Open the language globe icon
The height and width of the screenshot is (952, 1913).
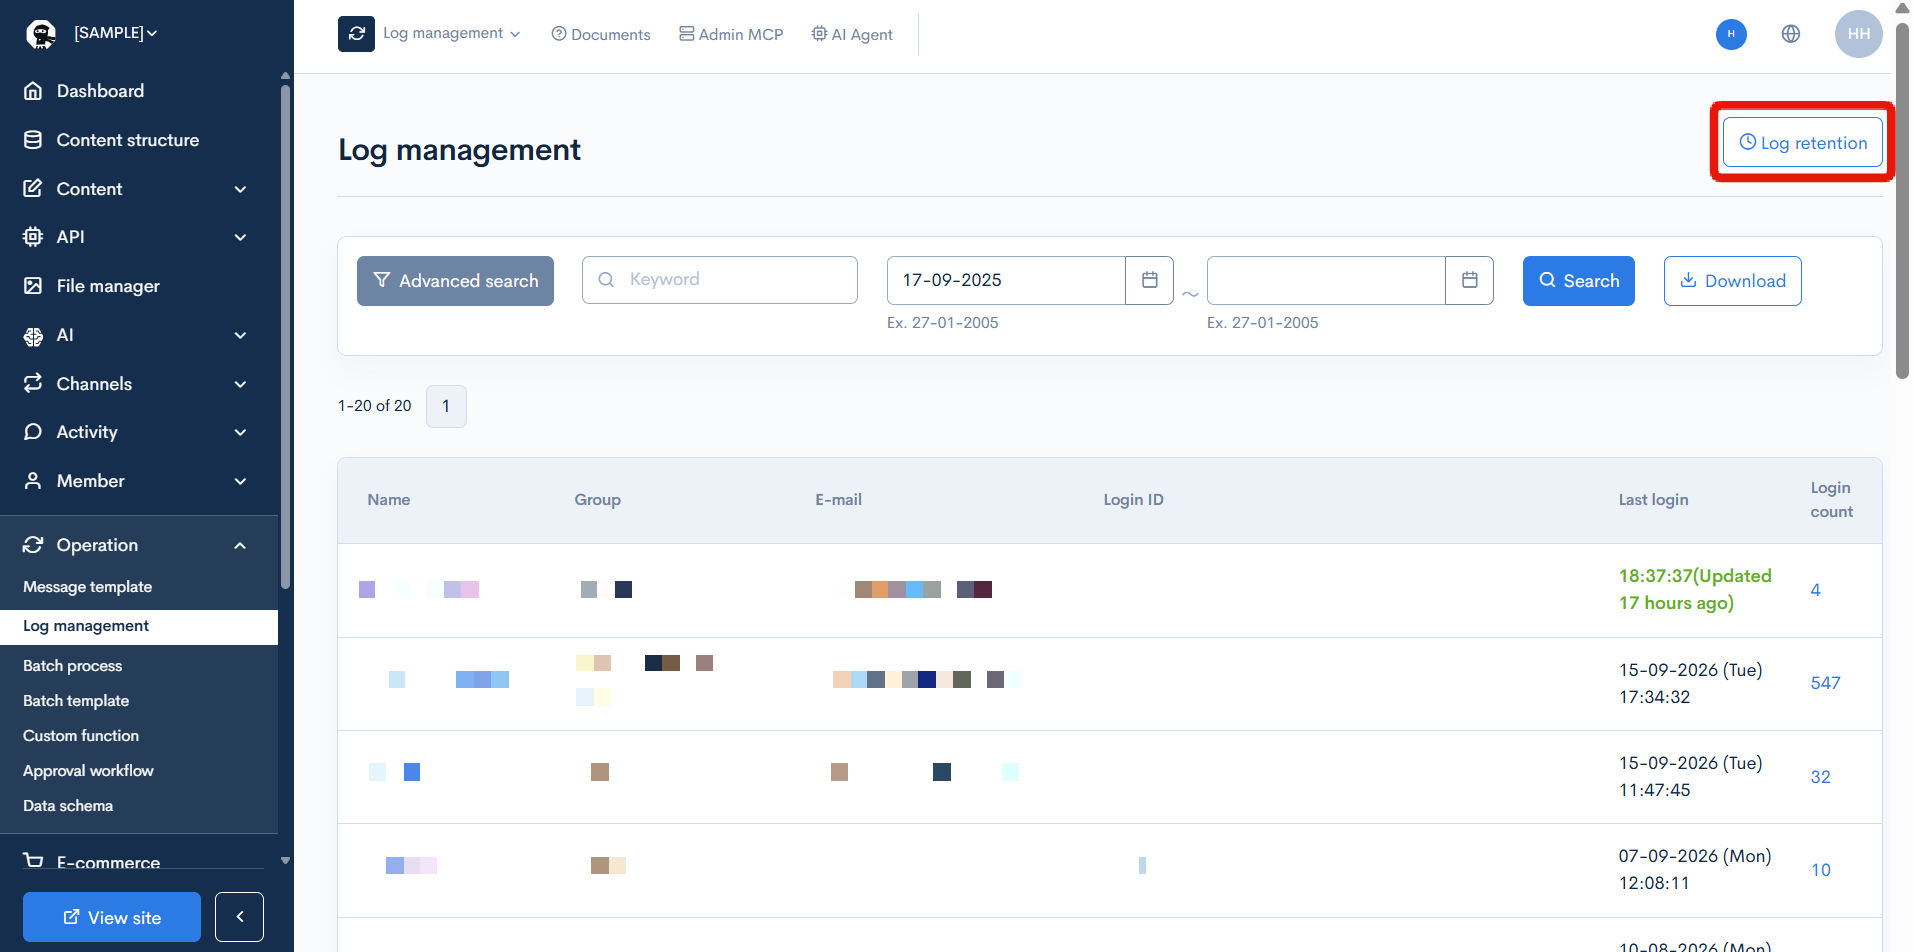point(1791,34)
